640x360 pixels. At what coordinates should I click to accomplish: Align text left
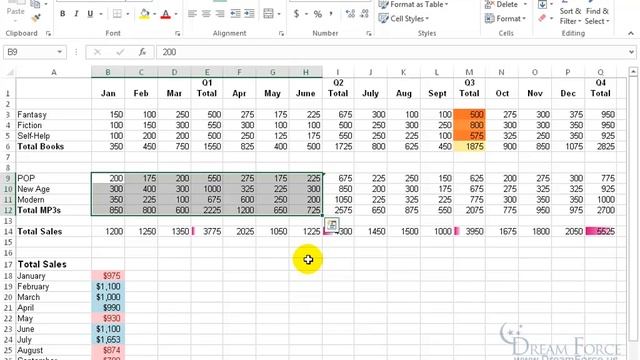192,14
